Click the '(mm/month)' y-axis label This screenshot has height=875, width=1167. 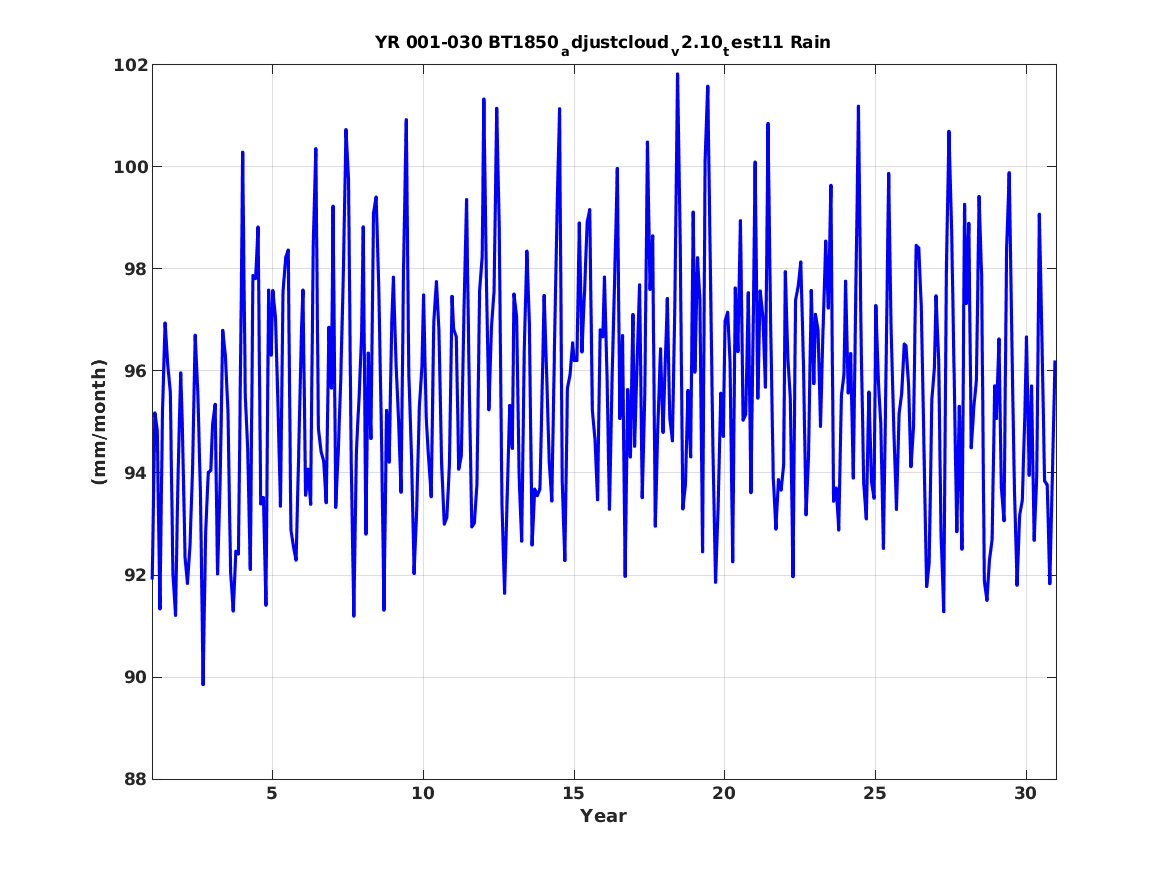[x=99, y=422]
